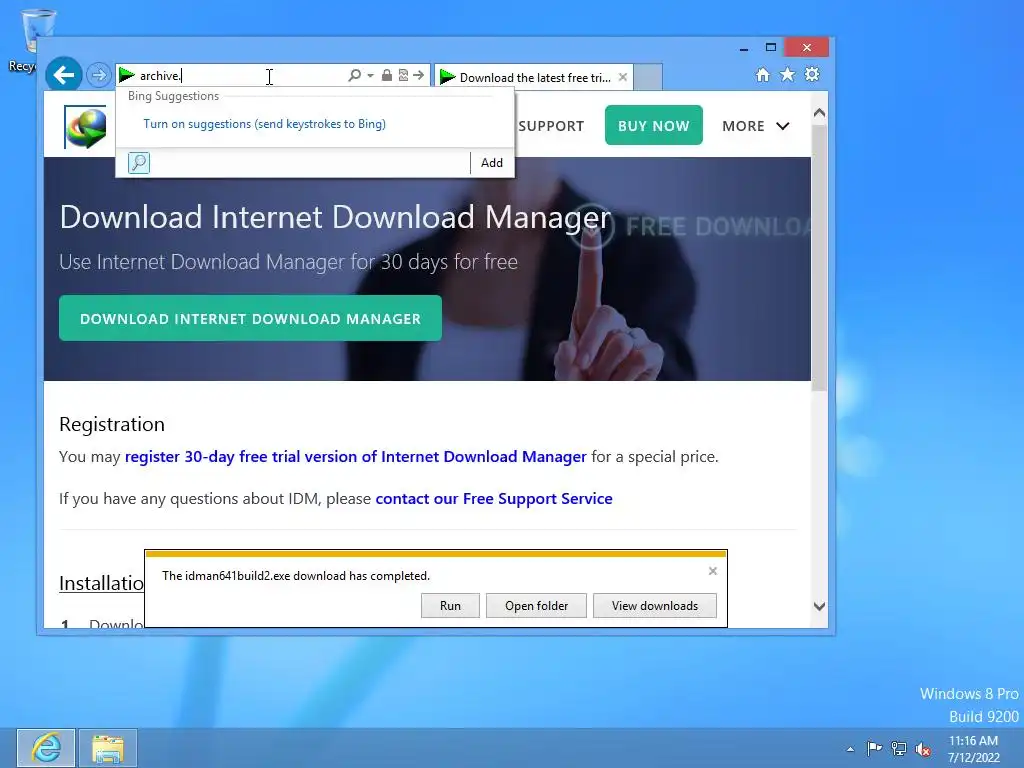The height and width of the screenshot is (768, 1024).
Task: Click the browser Back arrow button
Action: tap(63, 75)
